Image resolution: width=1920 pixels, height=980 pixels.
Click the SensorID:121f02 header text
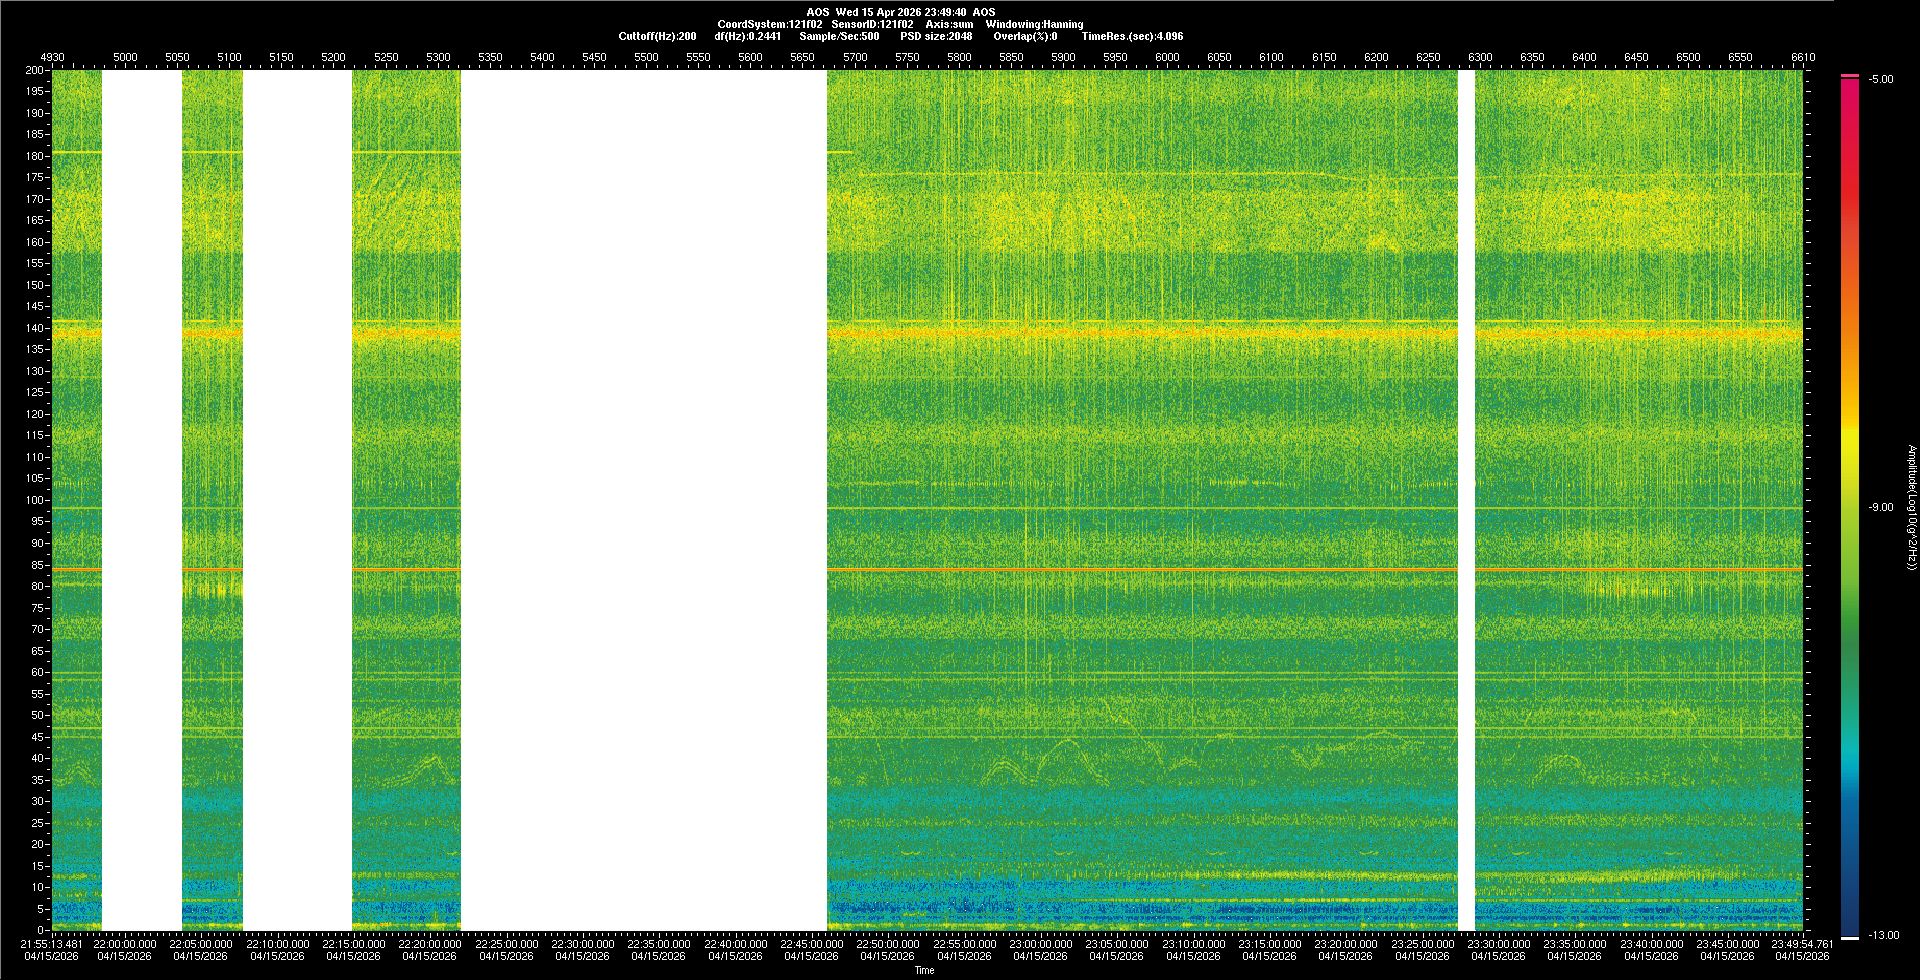coord(872,24)
